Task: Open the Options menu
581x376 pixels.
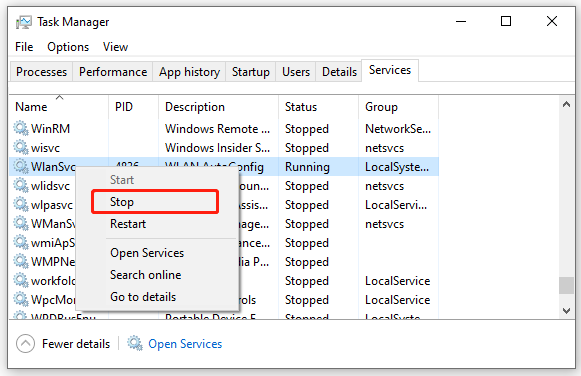Action: click(x=68, y=47)
